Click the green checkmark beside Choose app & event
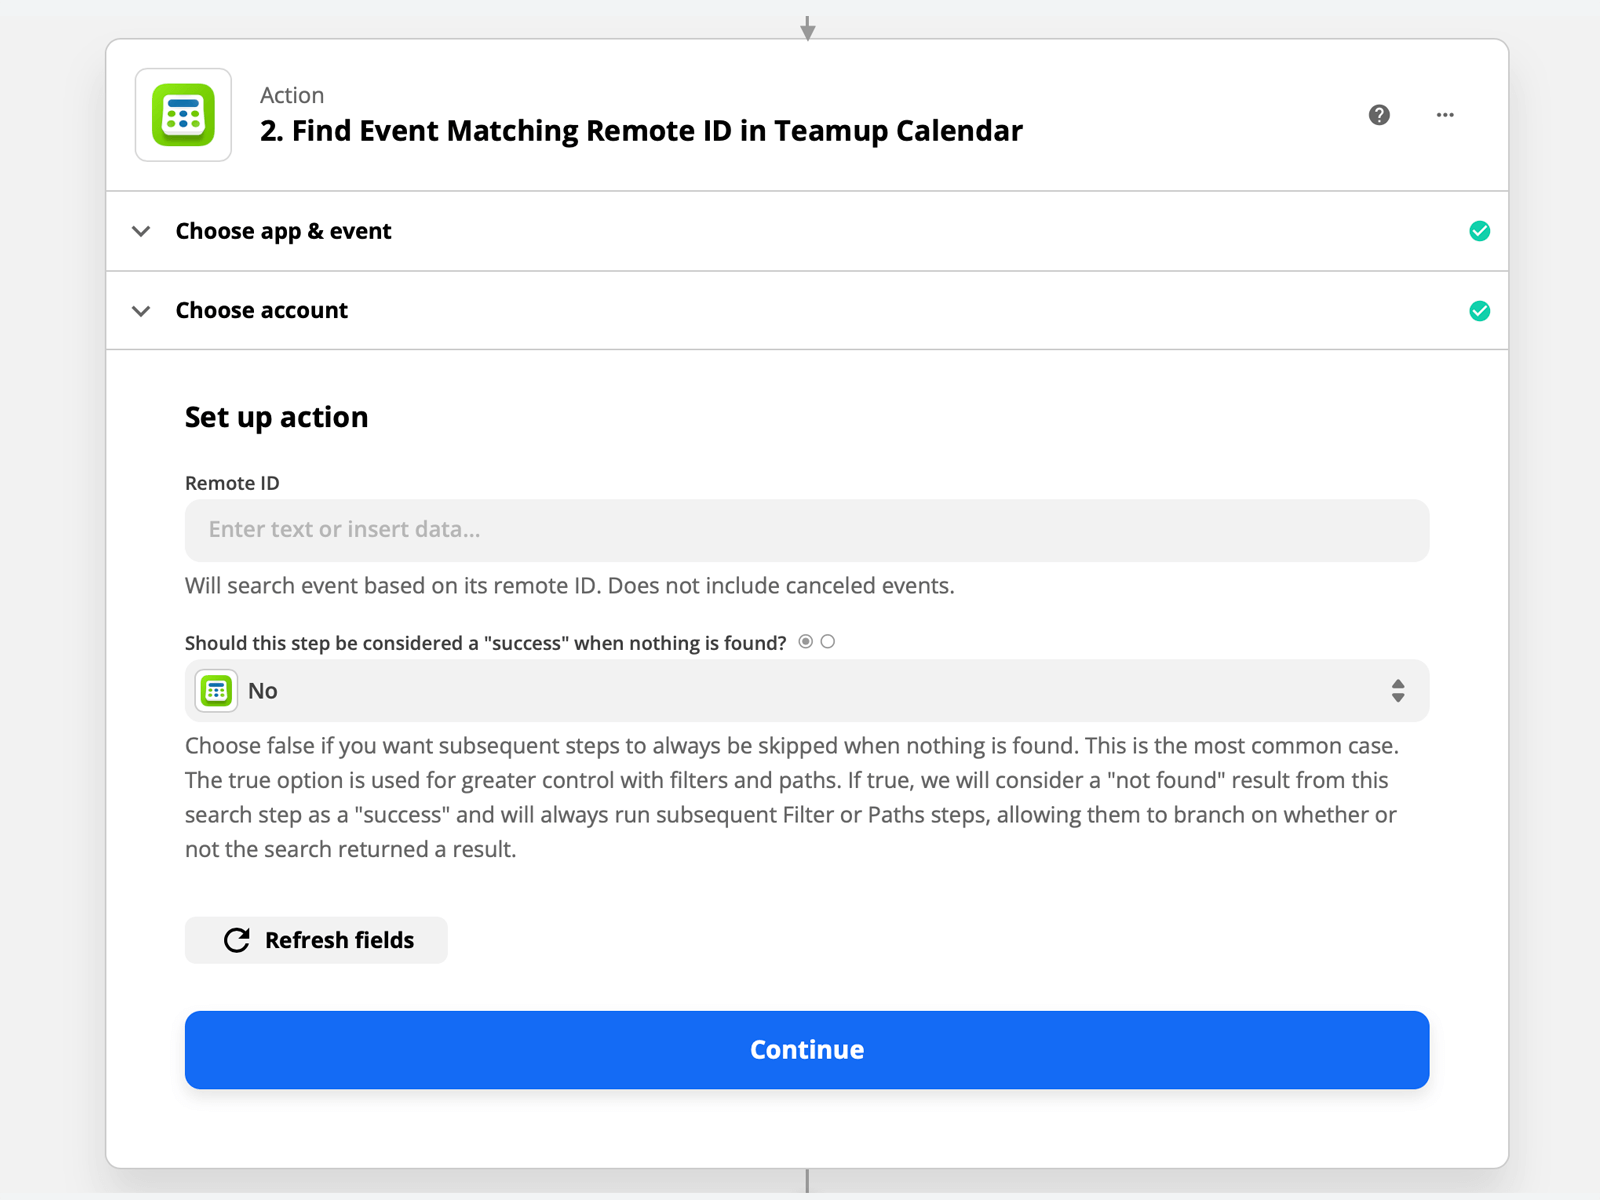This screenshot has width=1600, height=1200. pos(1480,231)
